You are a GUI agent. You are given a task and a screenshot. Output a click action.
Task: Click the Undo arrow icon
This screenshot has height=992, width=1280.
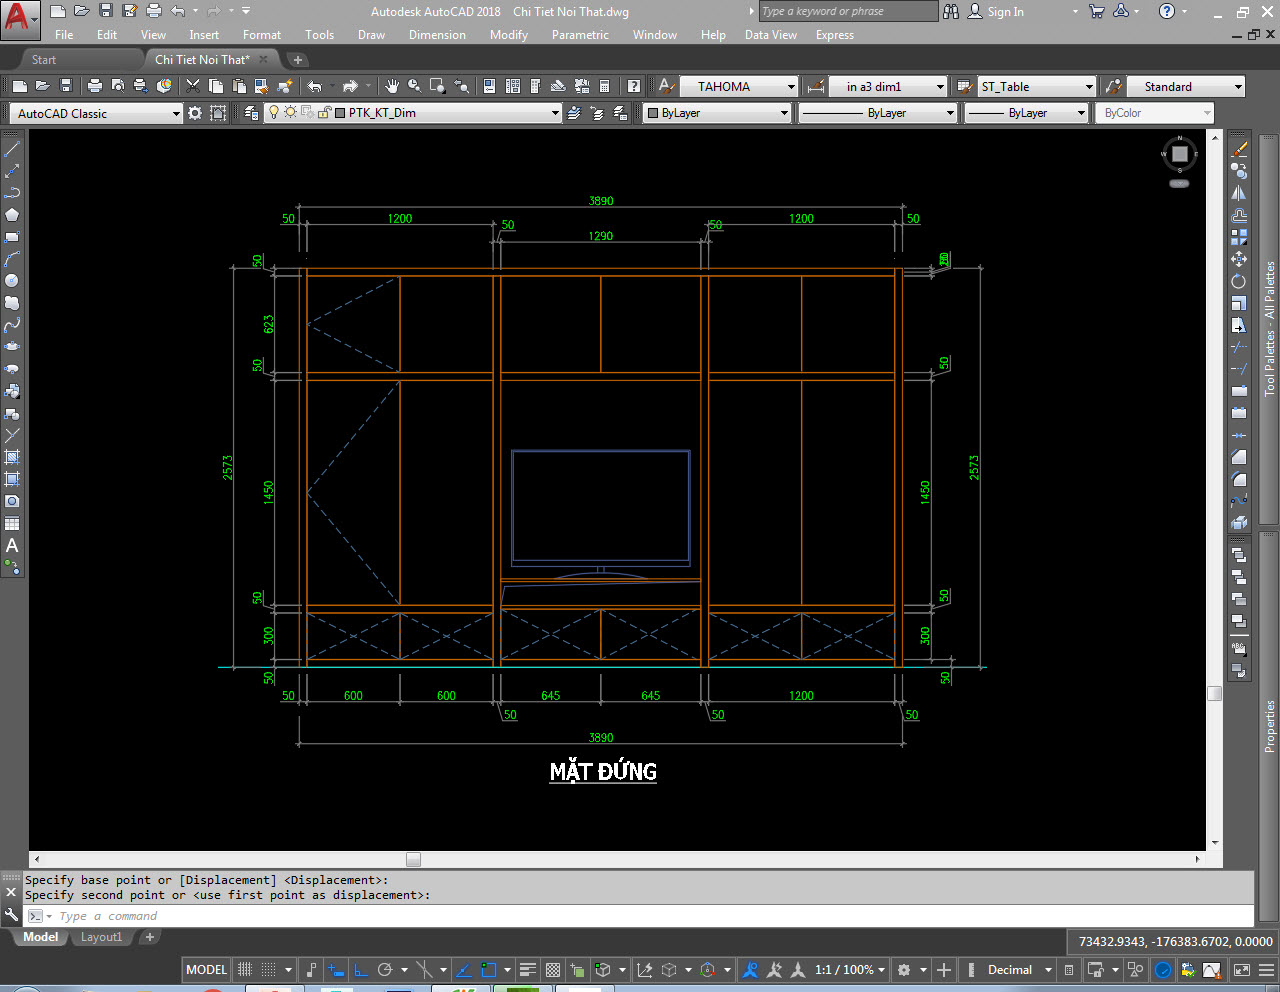315,86
